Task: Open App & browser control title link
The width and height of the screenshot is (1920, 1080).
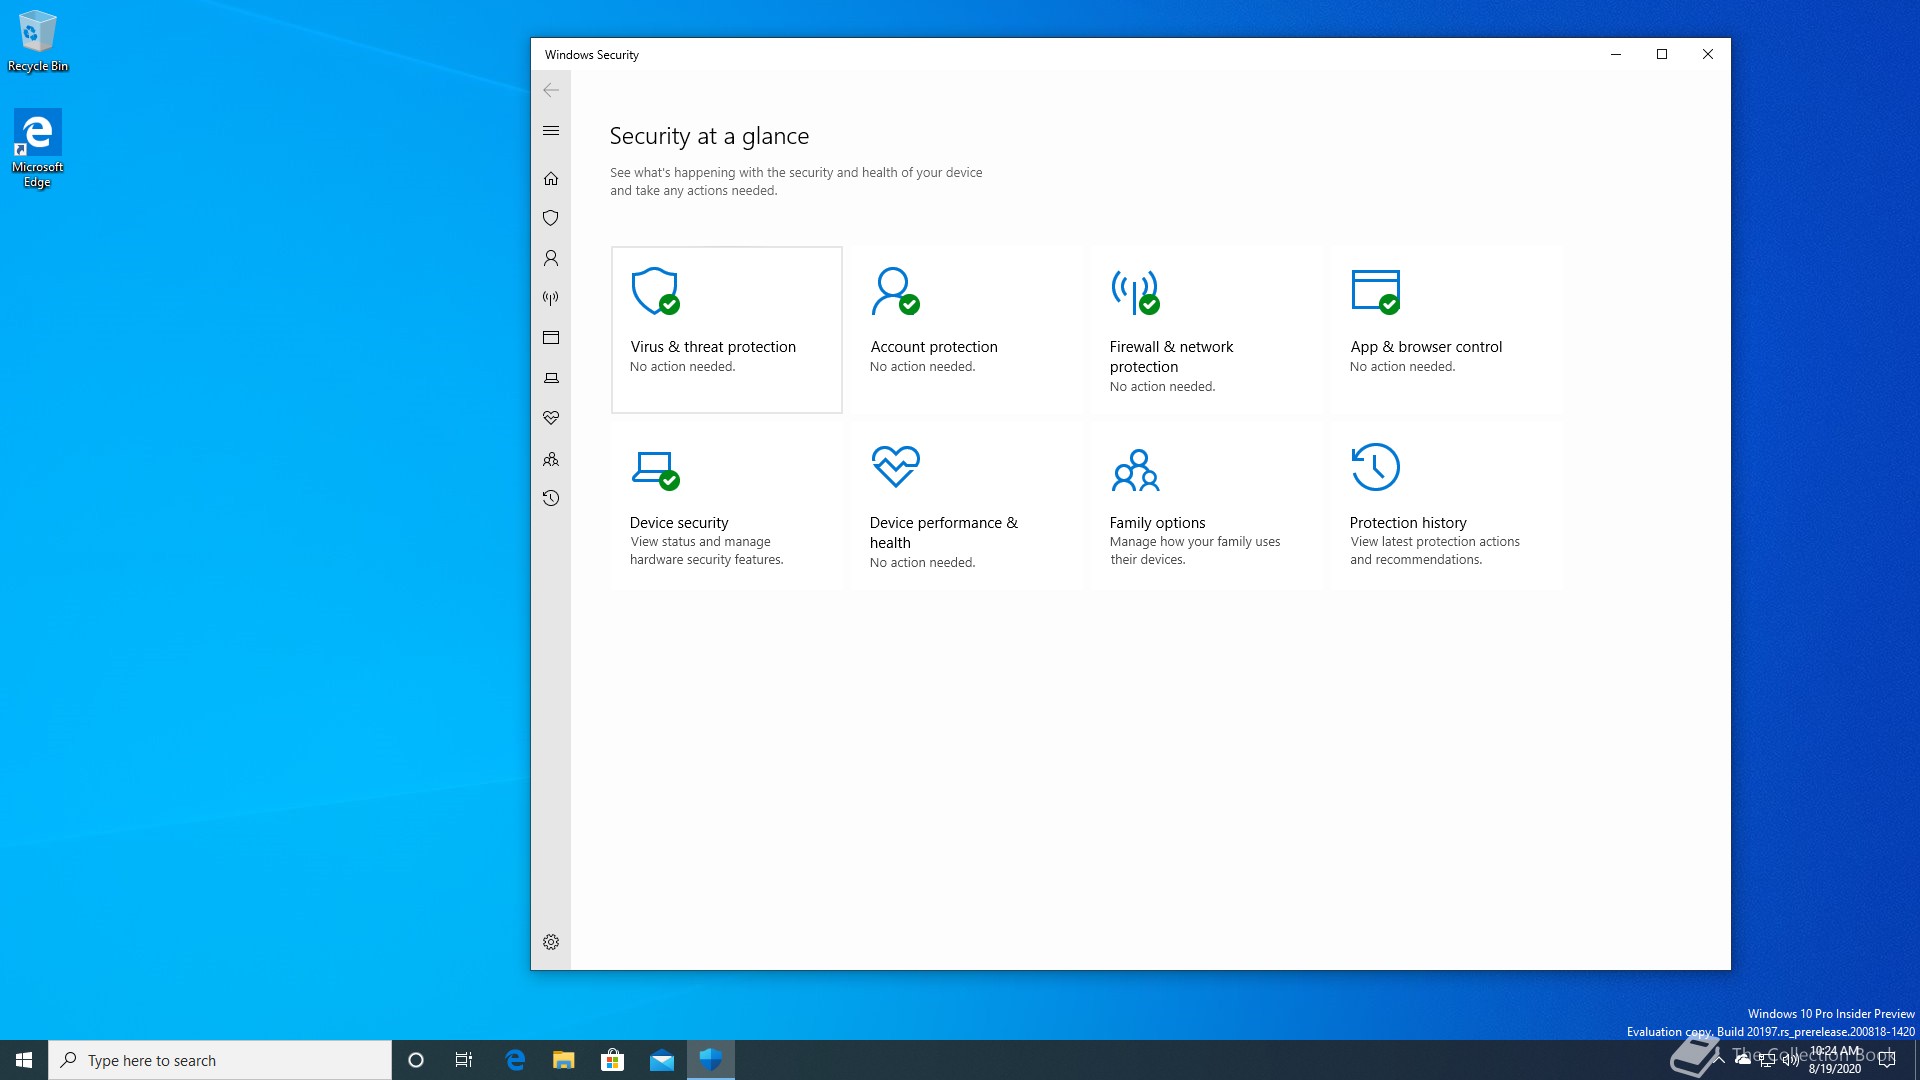Action: pos(1426,347)
